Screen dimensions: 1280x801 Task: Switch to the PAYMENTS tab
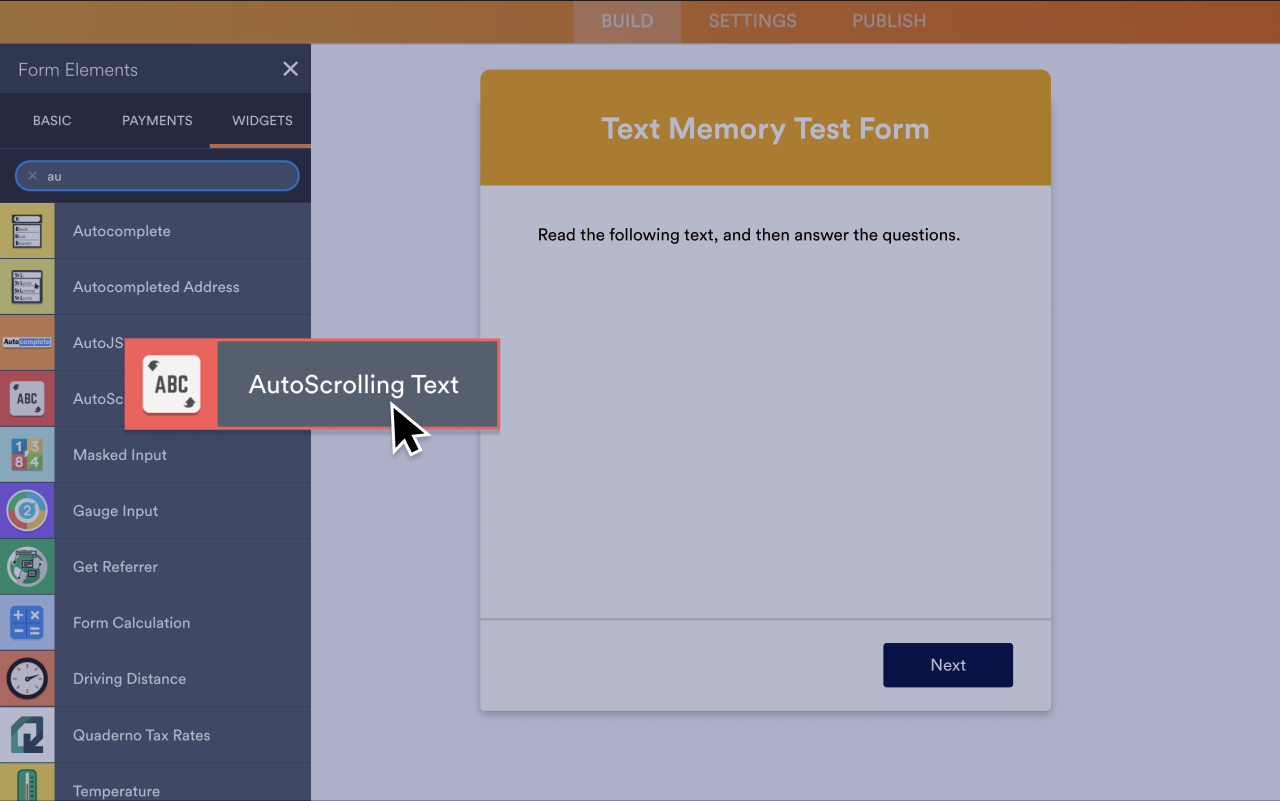point(156,120)
